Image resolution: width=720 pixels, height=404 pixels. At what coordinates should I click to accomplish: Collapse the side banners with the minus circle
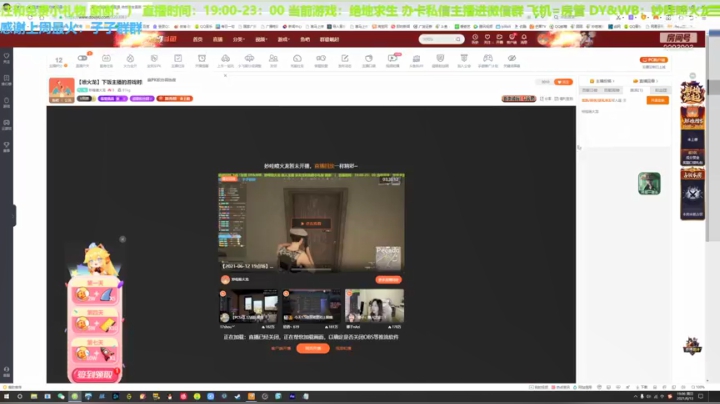692,76
